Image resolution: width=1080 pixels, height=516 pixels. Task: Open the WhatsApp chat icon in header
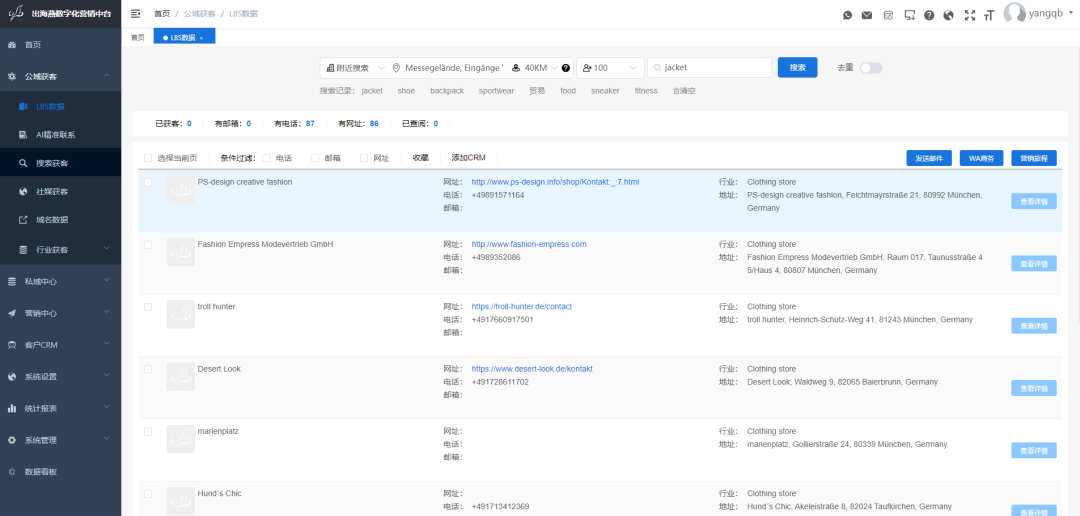847,15
